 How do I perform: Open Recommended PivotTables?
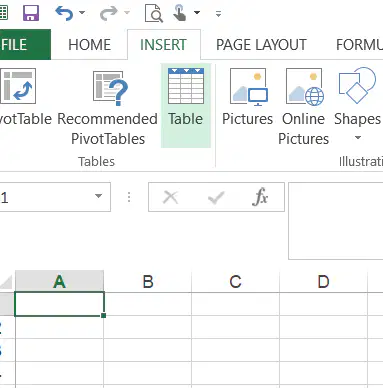pyautogui.click(x=108, y=107)
